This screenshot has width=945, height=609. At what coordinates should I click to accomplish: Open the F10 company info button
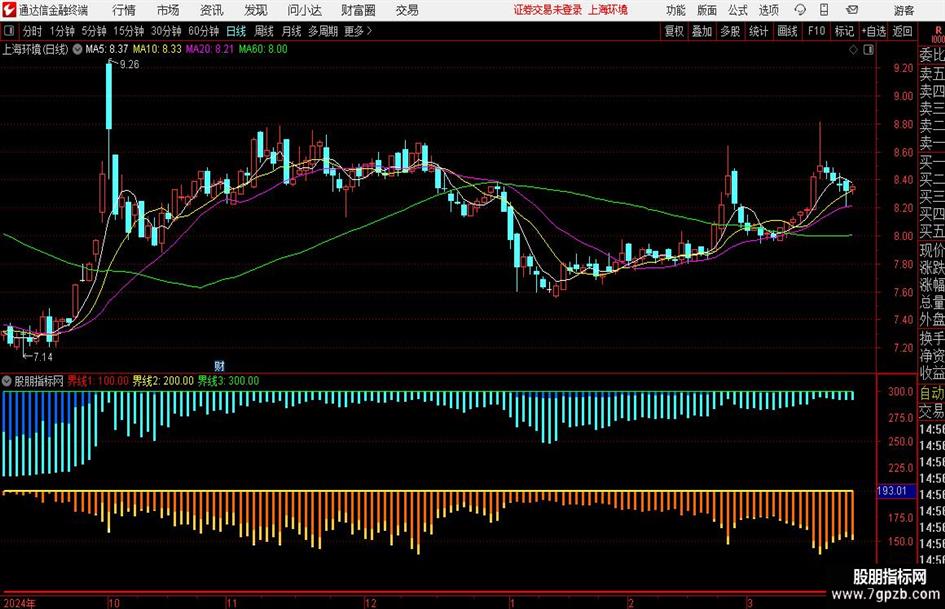click(x=816, y=31)
